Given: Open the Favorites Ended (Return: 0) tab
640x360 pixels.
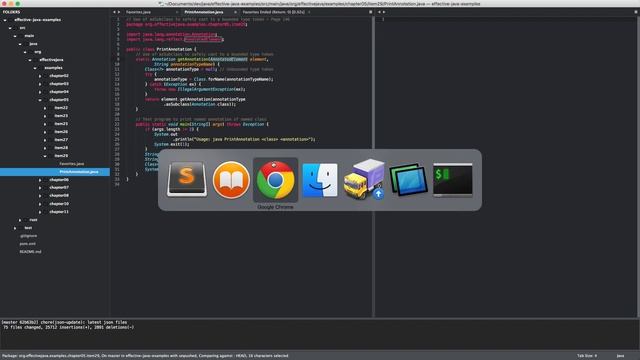Looking at the screenshot, I should click(x=273, y=12).
